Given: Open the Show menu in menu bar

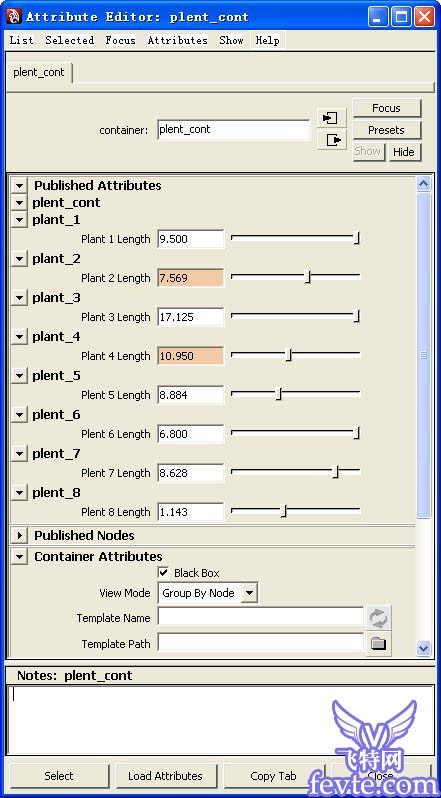Looking at the screenshot, I should [231, 40].
